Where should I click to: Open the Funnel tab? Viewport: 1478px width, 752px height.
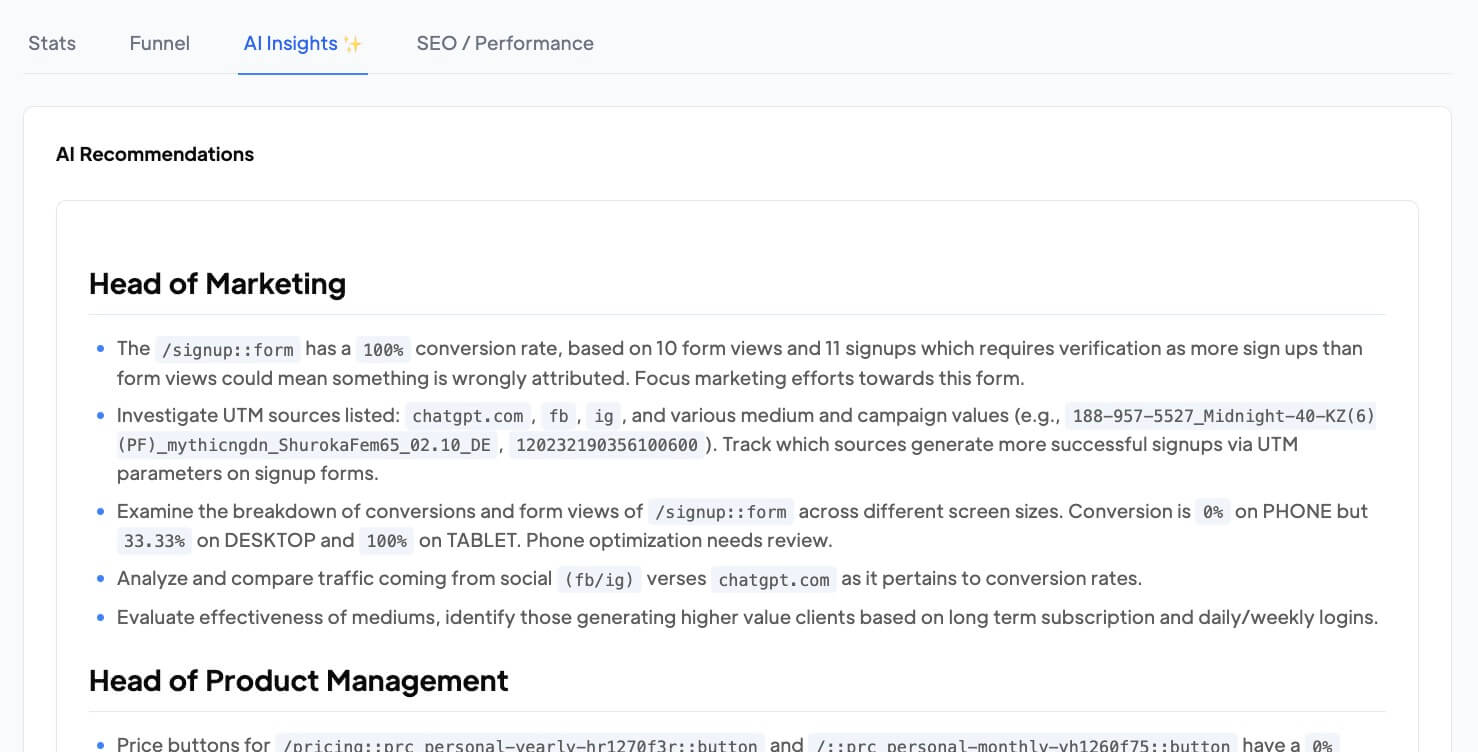point(160,43)
